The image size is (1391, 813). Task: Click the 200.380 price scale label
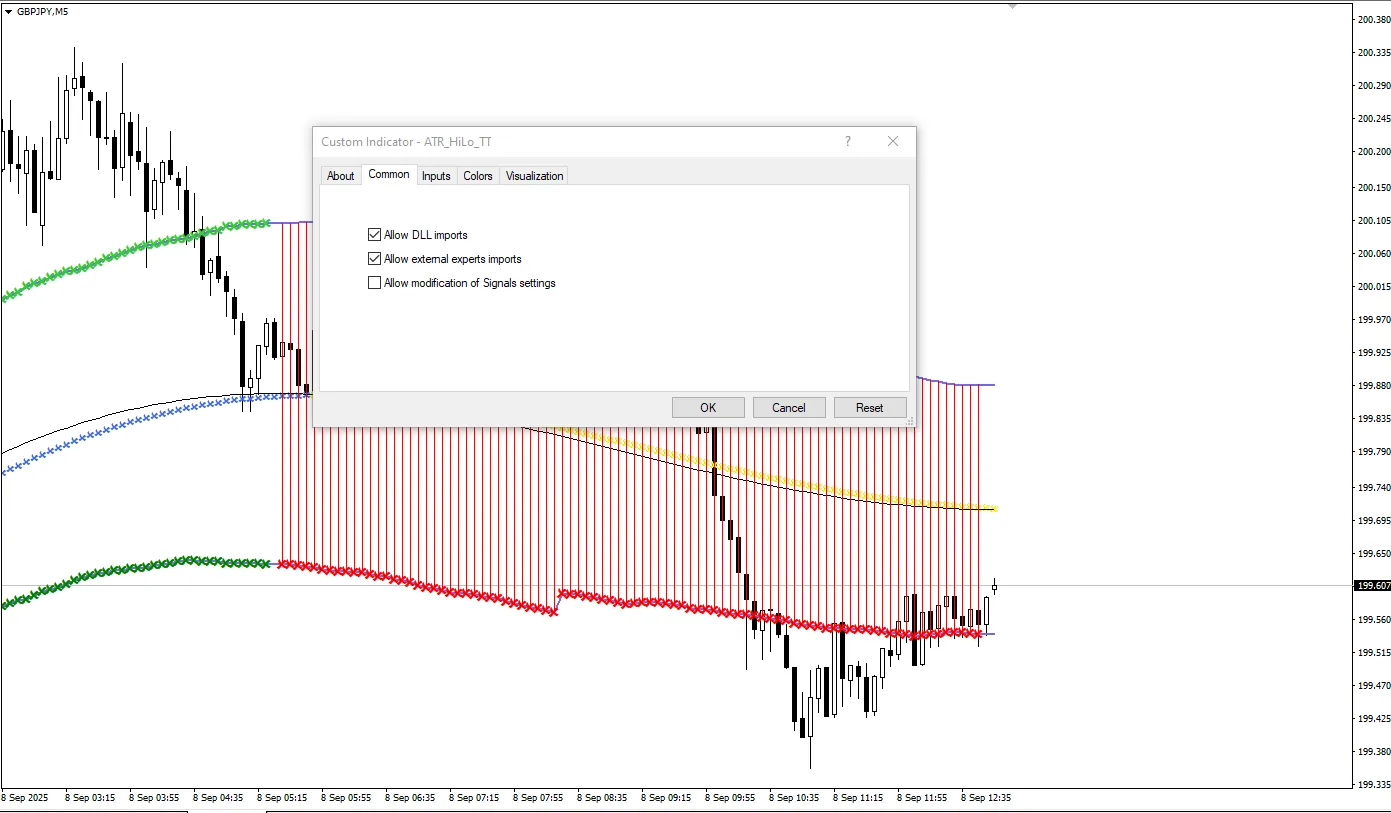(x=1374, y=20)
